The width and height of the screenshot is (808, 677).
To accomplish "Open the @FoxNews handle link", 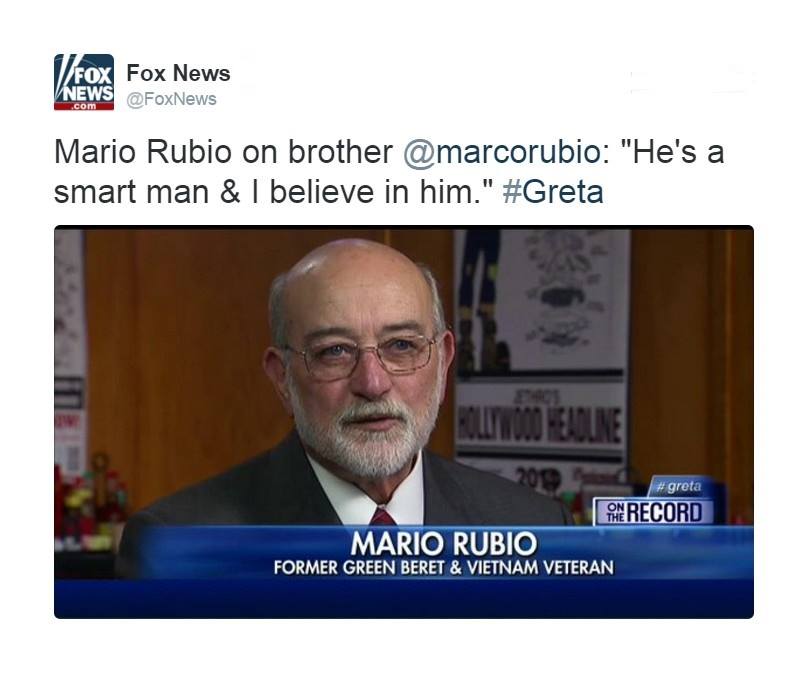I will [172, 99].
